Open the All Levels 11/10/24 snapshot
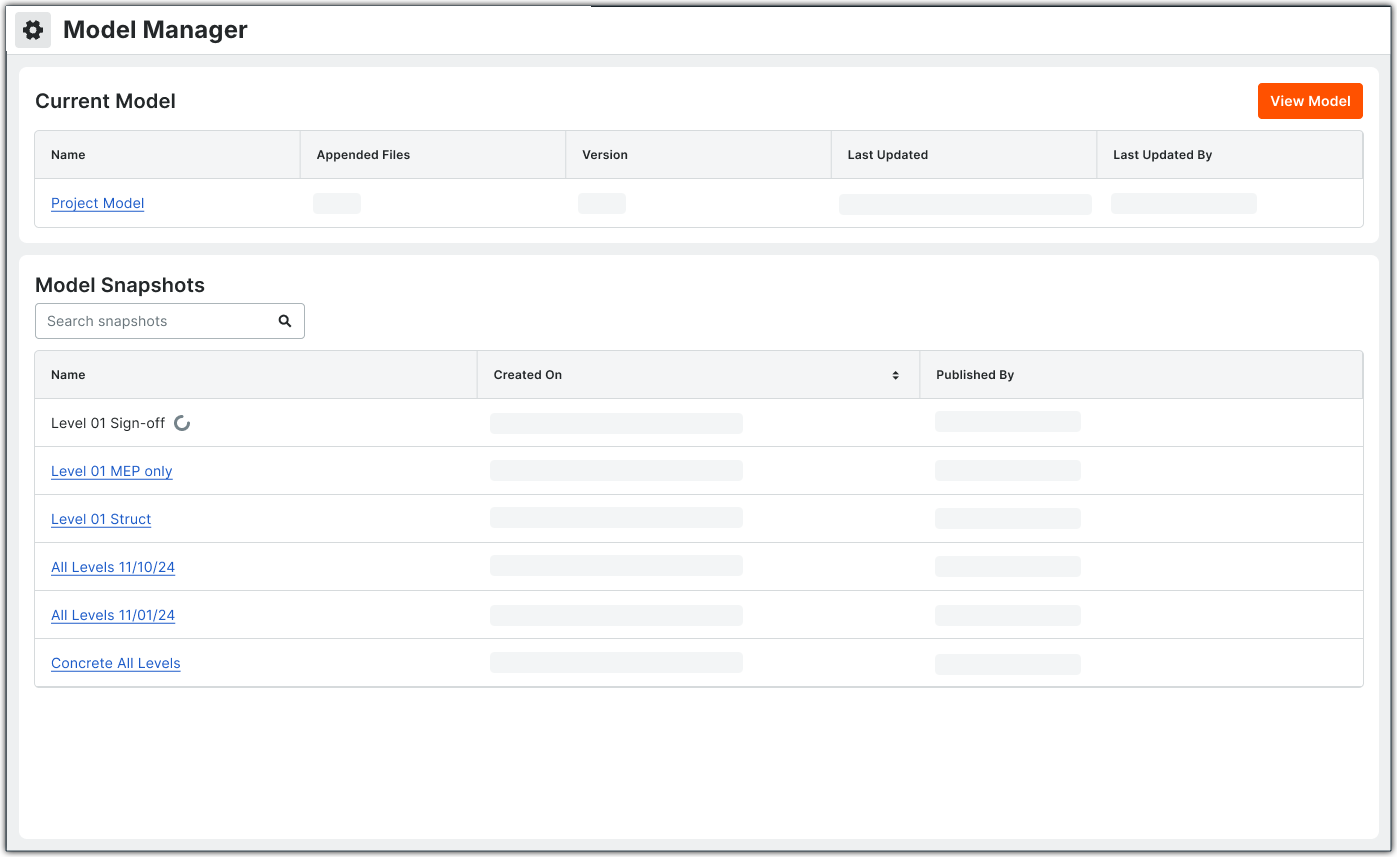 pos(113,567)
